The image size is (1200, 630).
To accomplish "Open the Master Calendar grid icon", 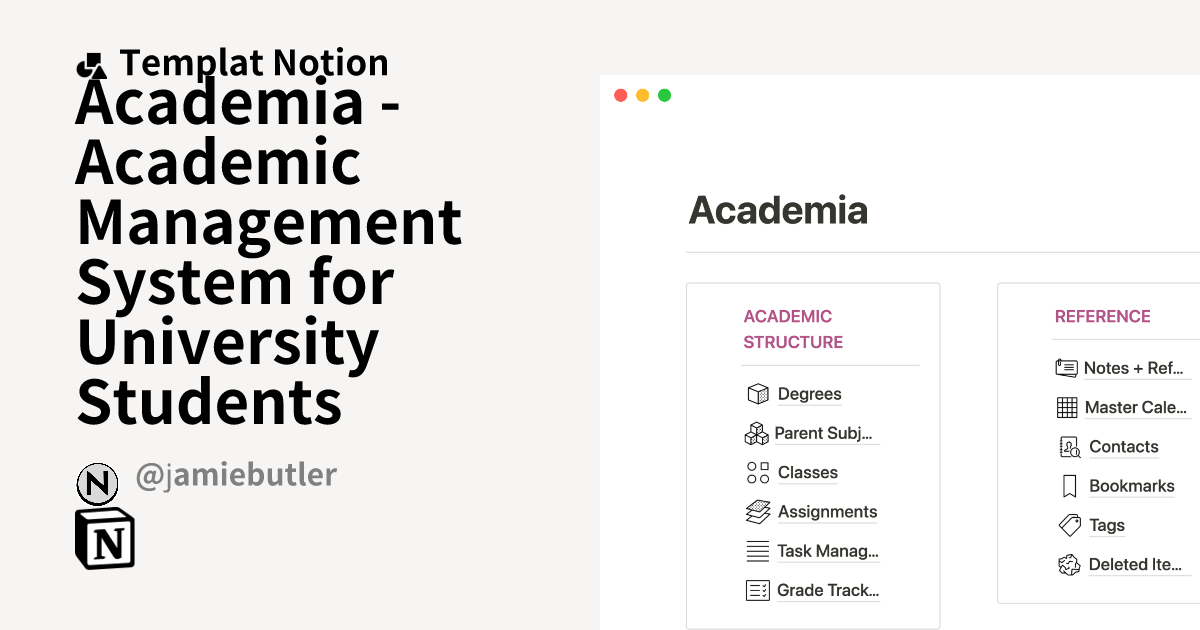I will pyautogui.click(x=1065, y=407).
